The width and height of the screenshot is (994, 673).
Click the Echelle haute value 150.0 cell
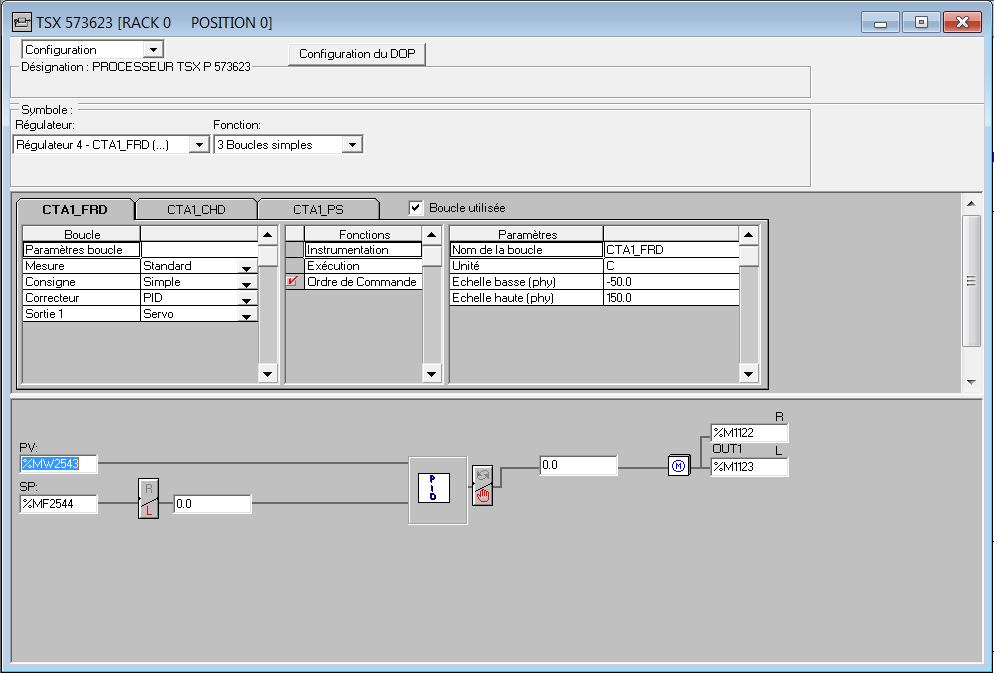(670, 298)
